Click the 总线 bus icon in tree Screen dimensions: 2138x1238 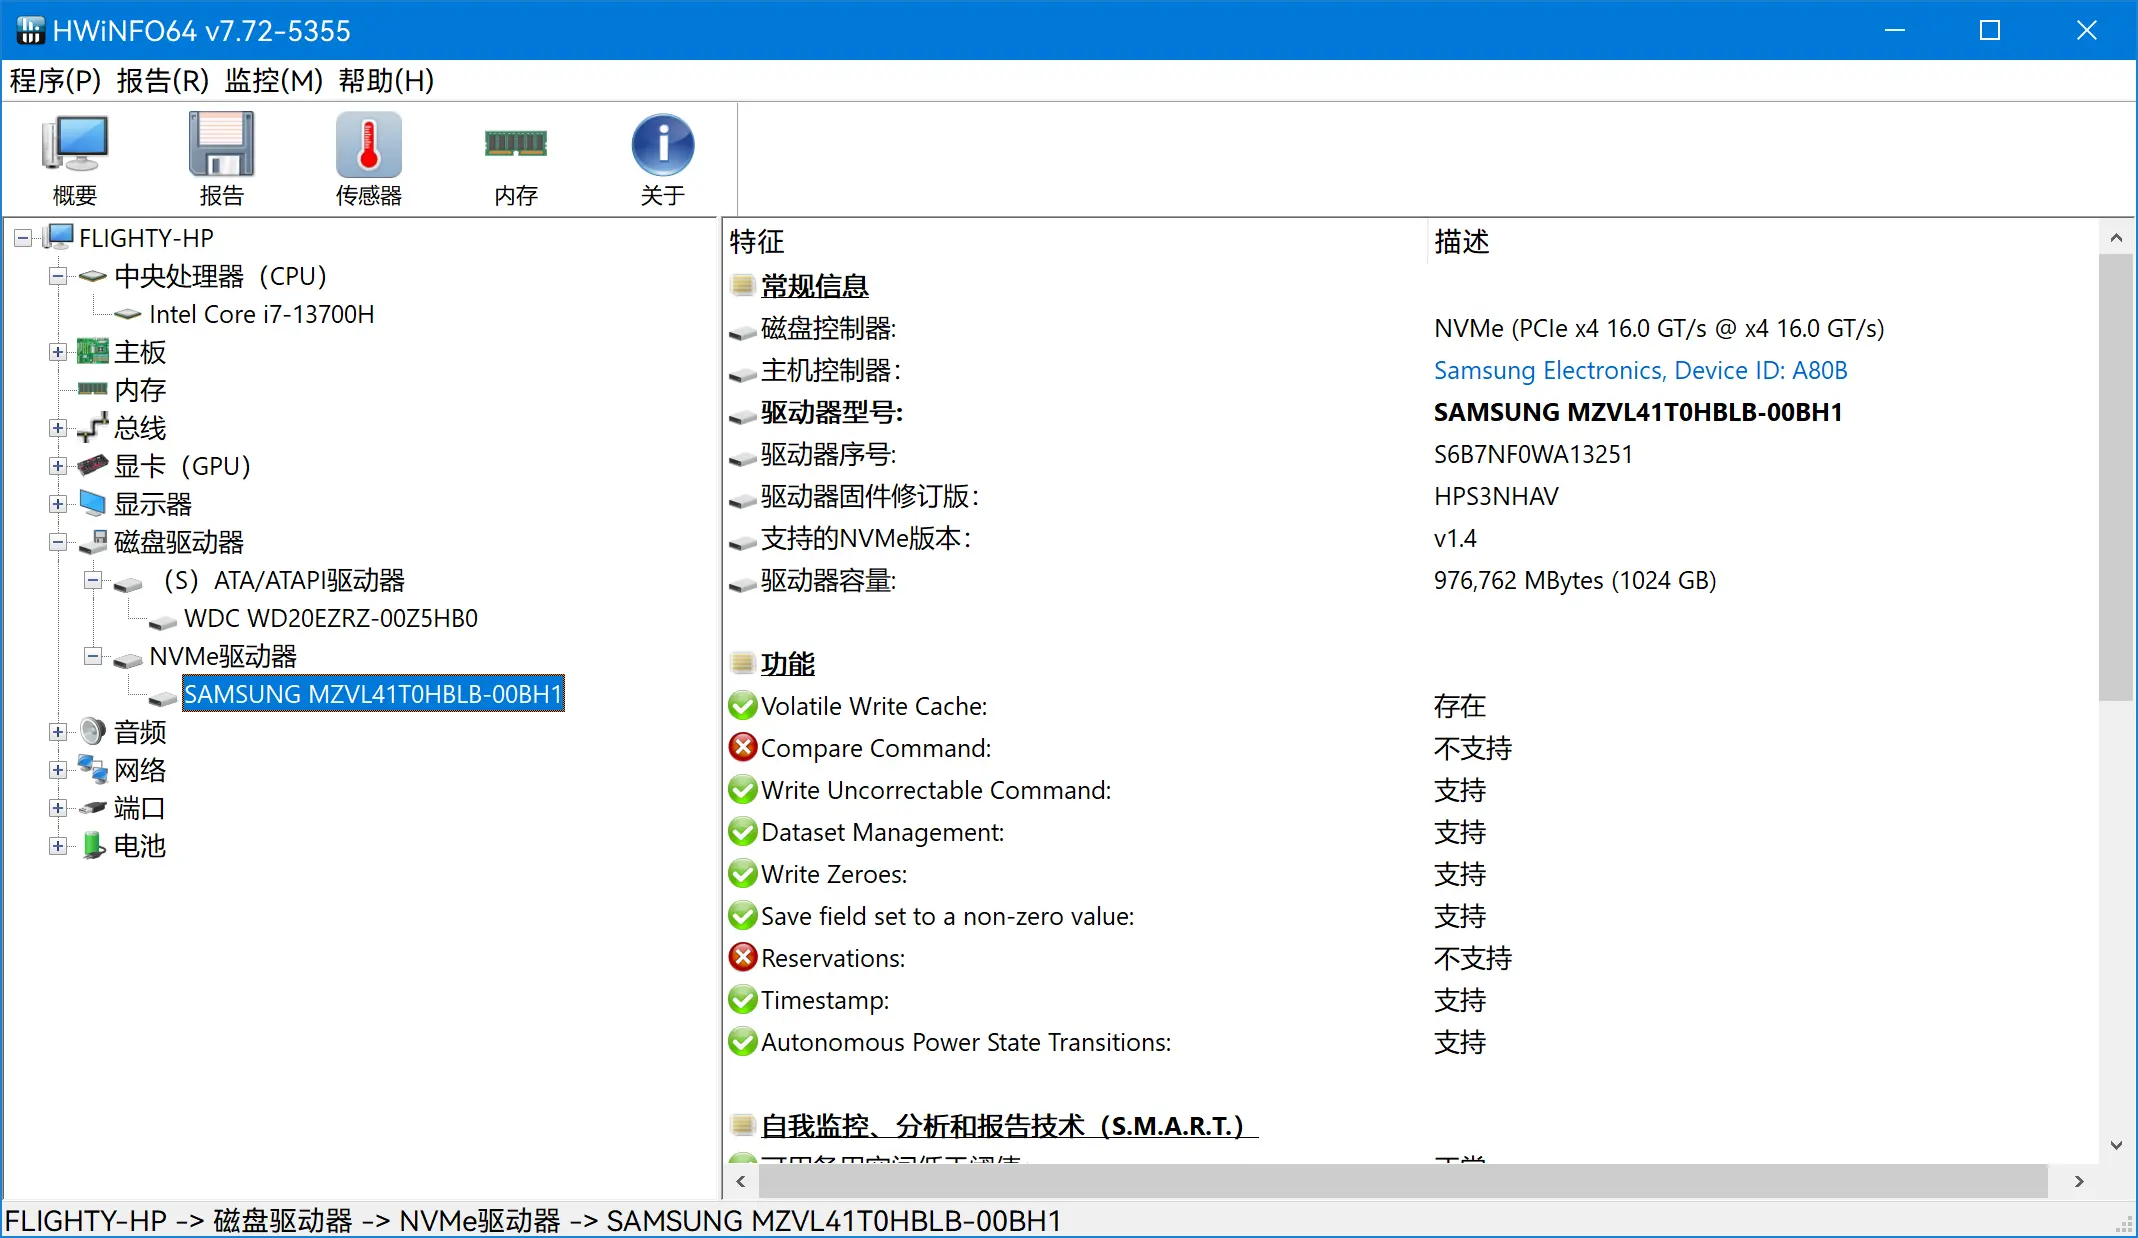(93, 427)
